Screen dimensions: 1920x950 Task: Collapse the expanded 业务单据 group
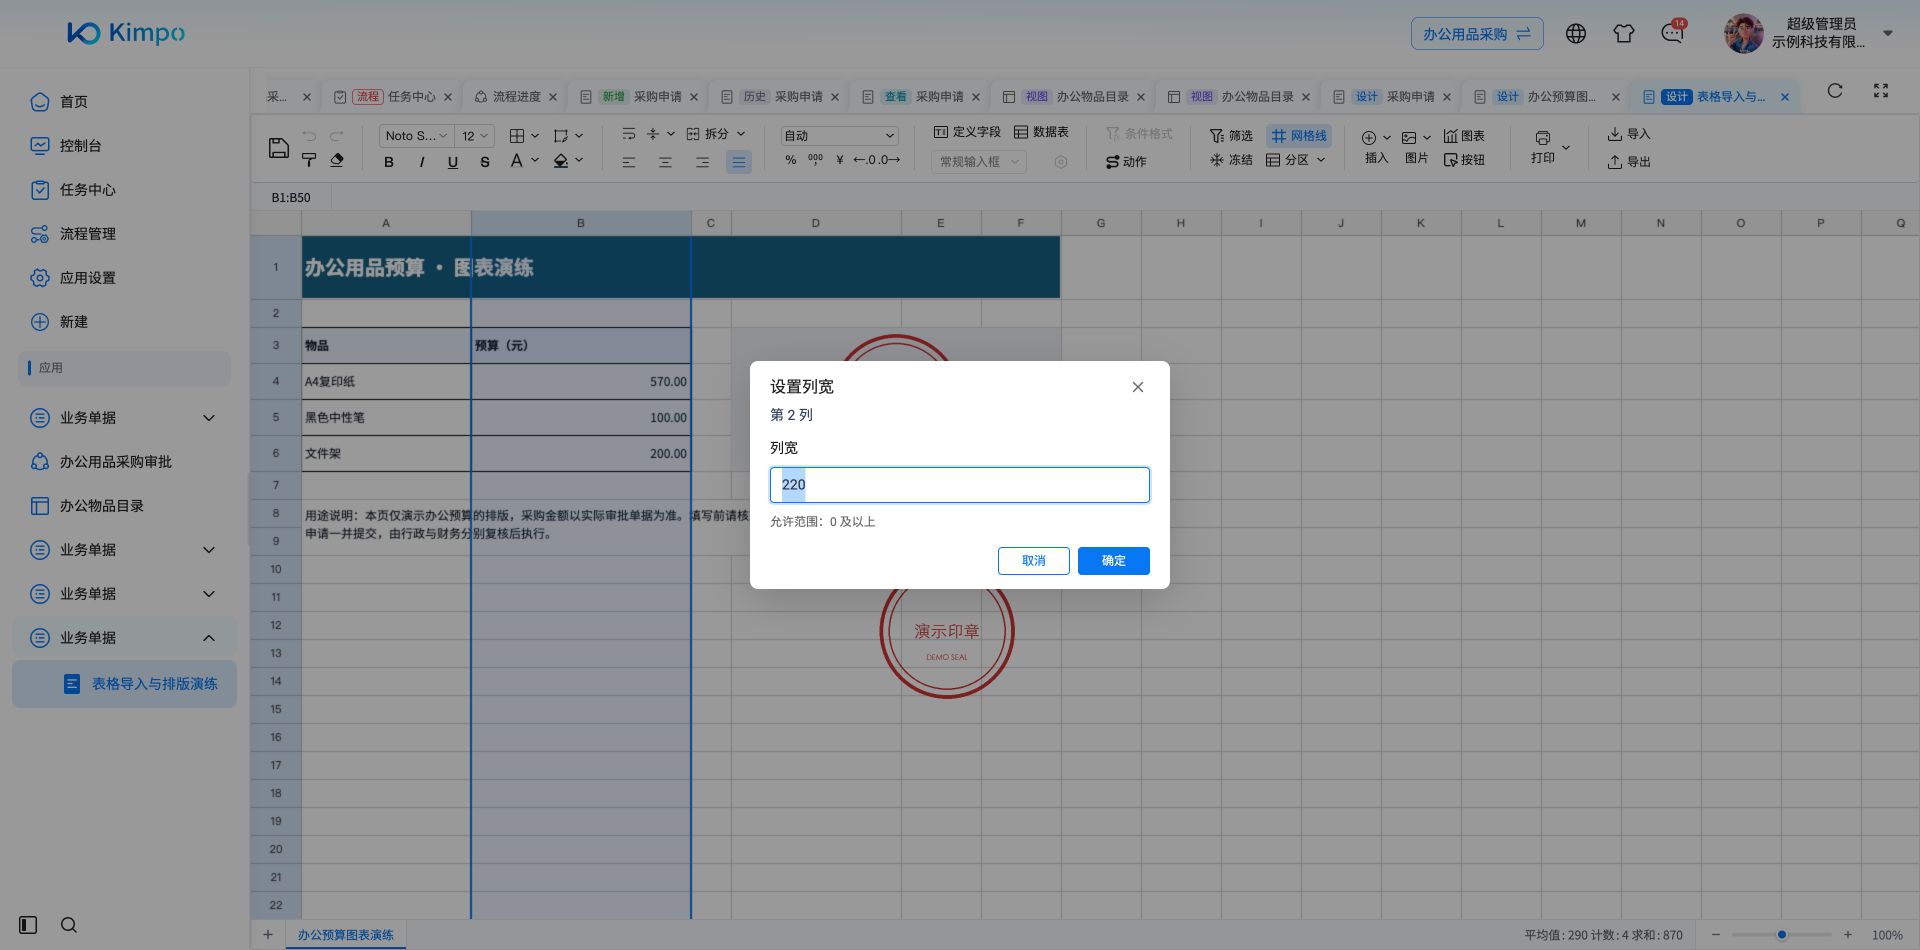click(x=209, y=638)
